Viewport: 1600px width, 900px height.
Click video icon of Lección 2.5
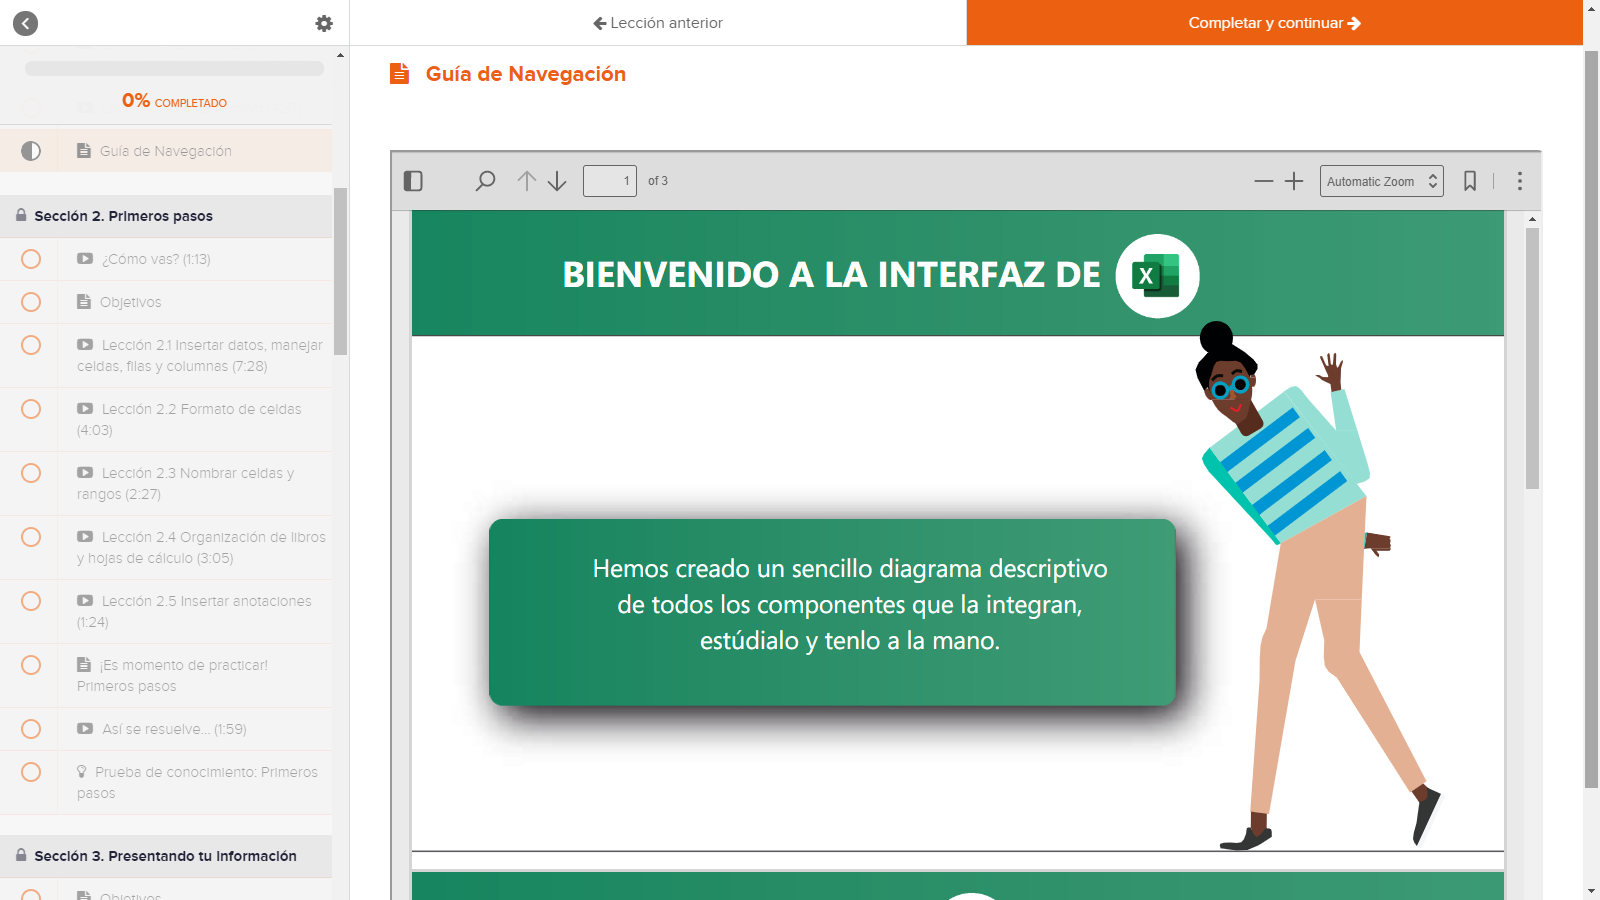[x=85, y=600]
